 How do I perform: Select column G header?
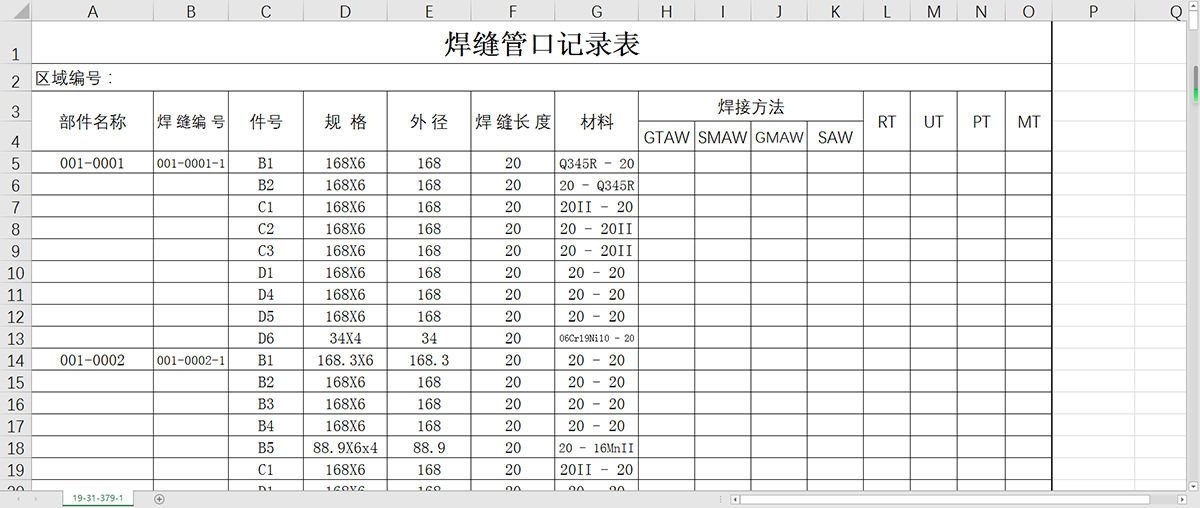596,11
